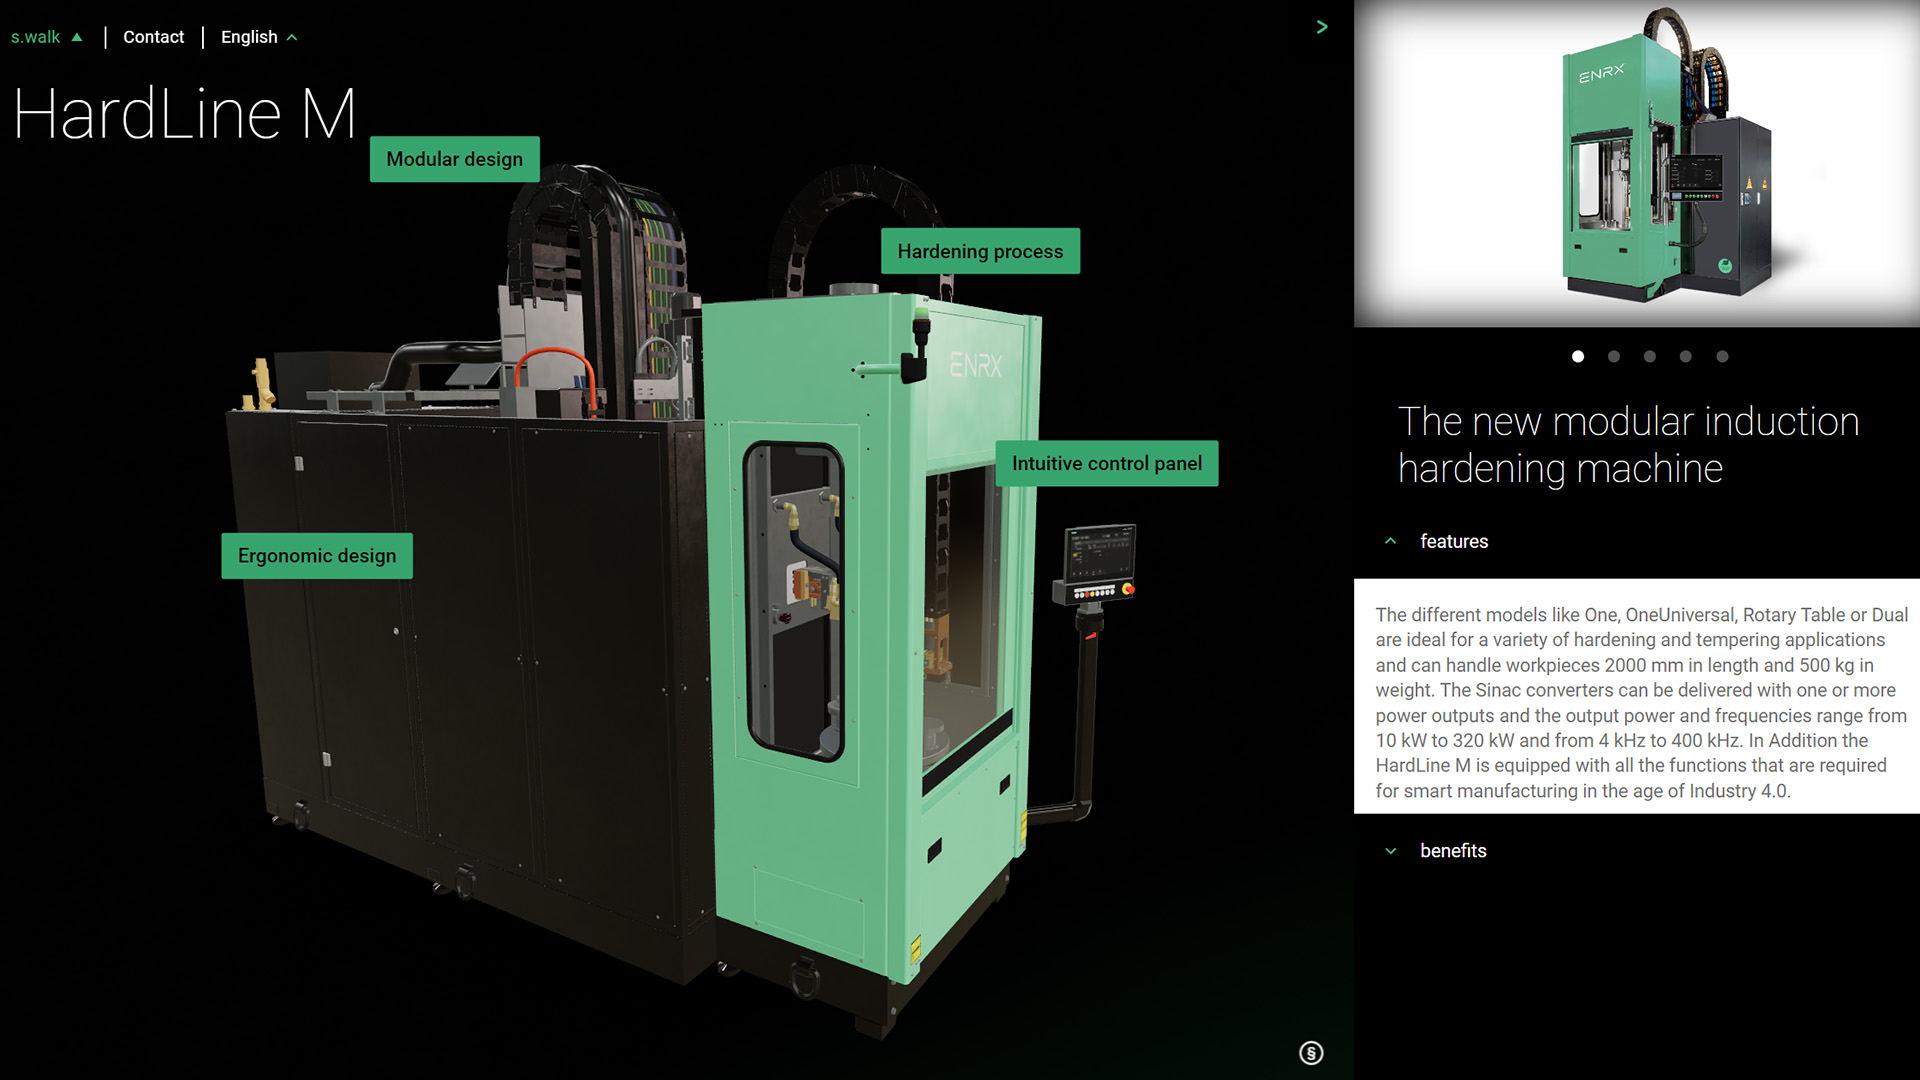Jump to the fourth carousel dot
Screen dimensions: 1920x1080
[x=1686, y=356]
